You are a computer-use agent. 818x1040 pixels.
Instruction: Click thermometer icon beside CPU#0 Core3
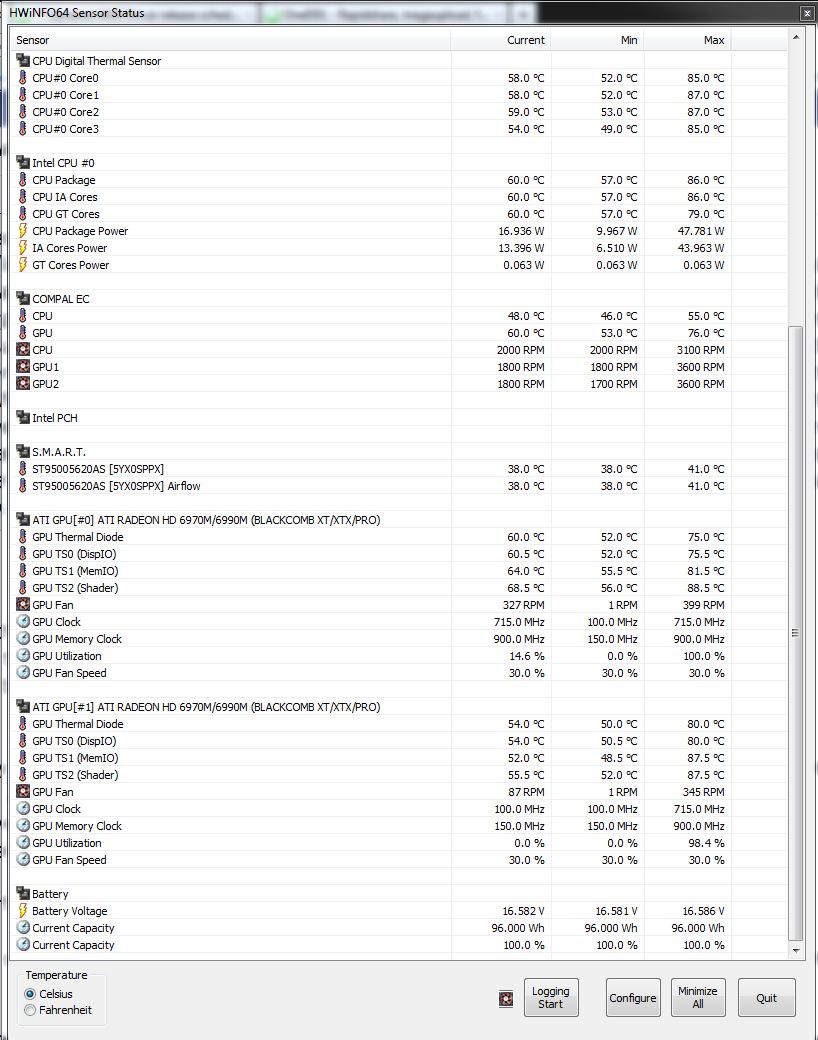click(23, 129)
